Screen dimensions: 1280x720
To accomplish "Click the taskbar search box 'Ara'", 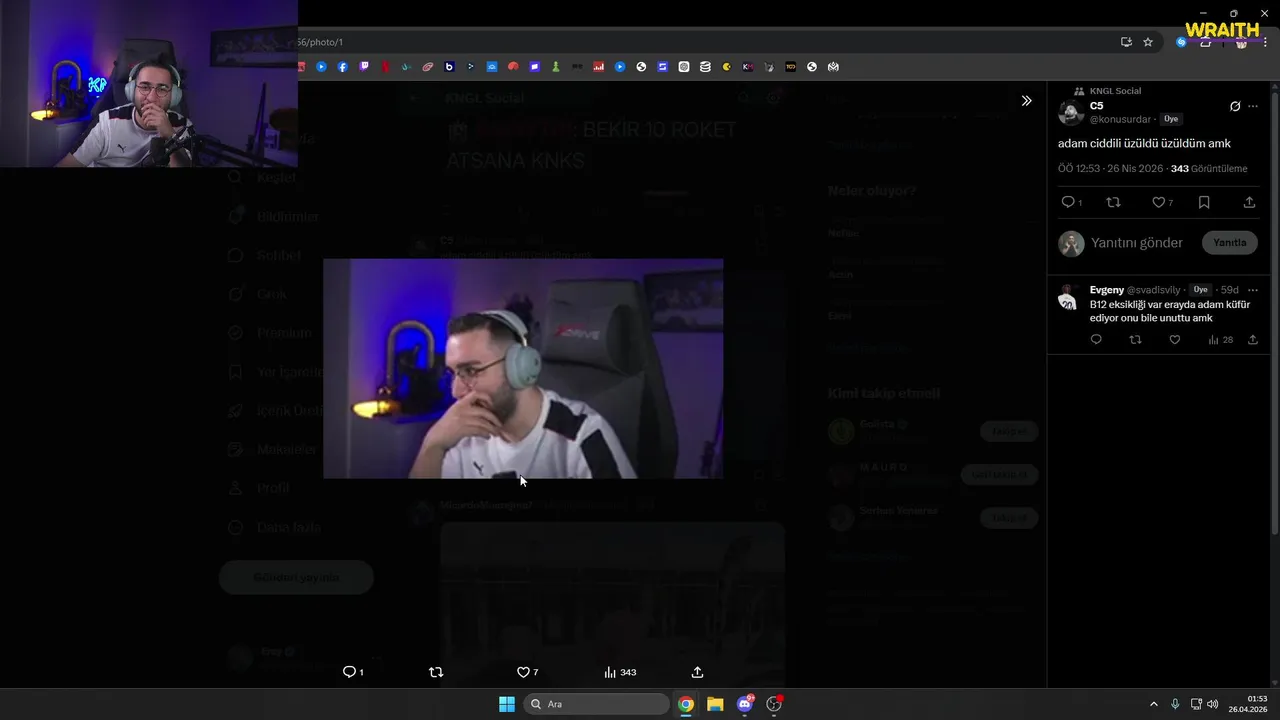I will (x=596, y=704).
